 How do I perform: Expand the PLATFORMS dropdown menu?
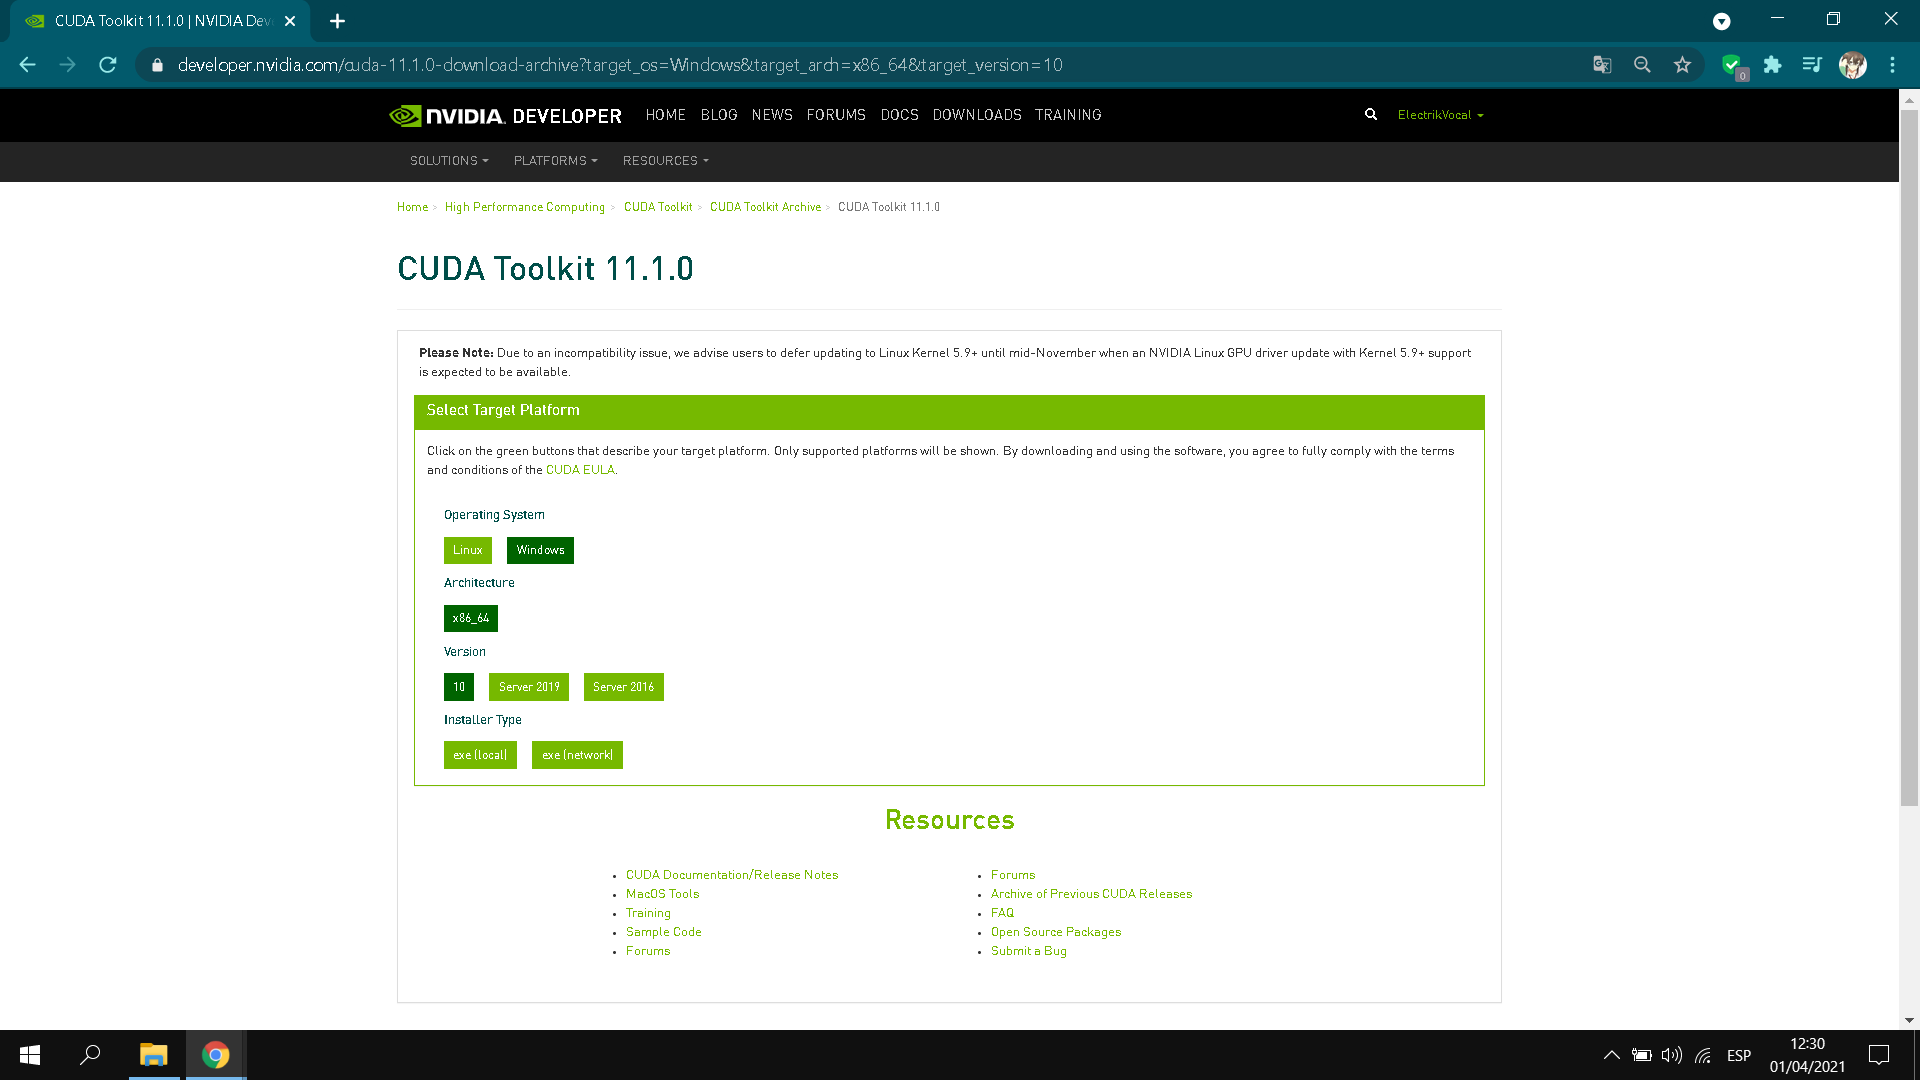(555, 161)
